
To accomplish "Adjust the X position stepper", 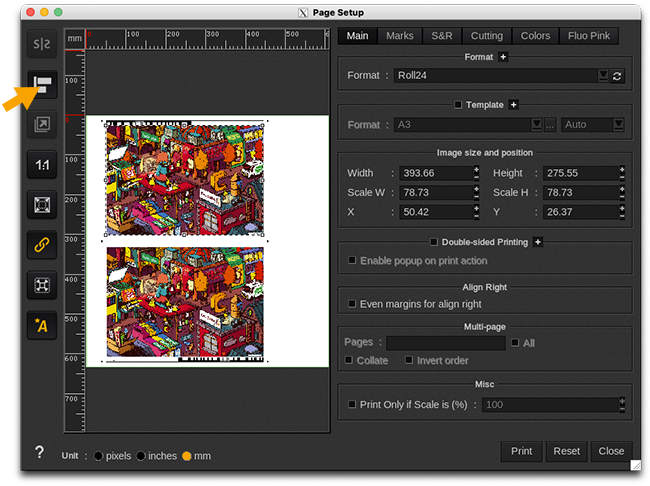I will coord(476,212).
